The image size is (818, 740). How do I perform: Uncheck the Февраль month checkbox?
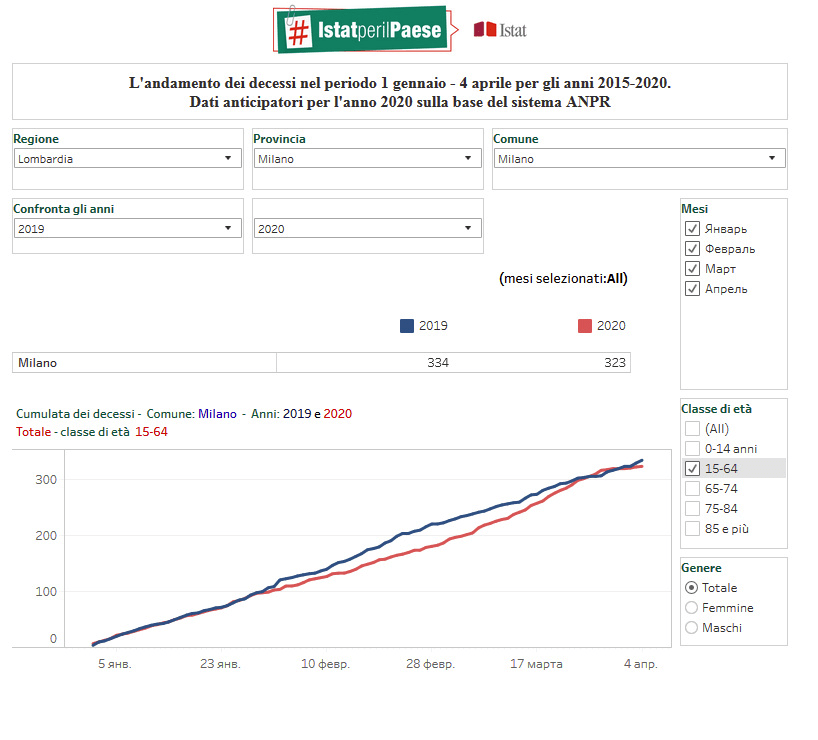coord(692,249)
